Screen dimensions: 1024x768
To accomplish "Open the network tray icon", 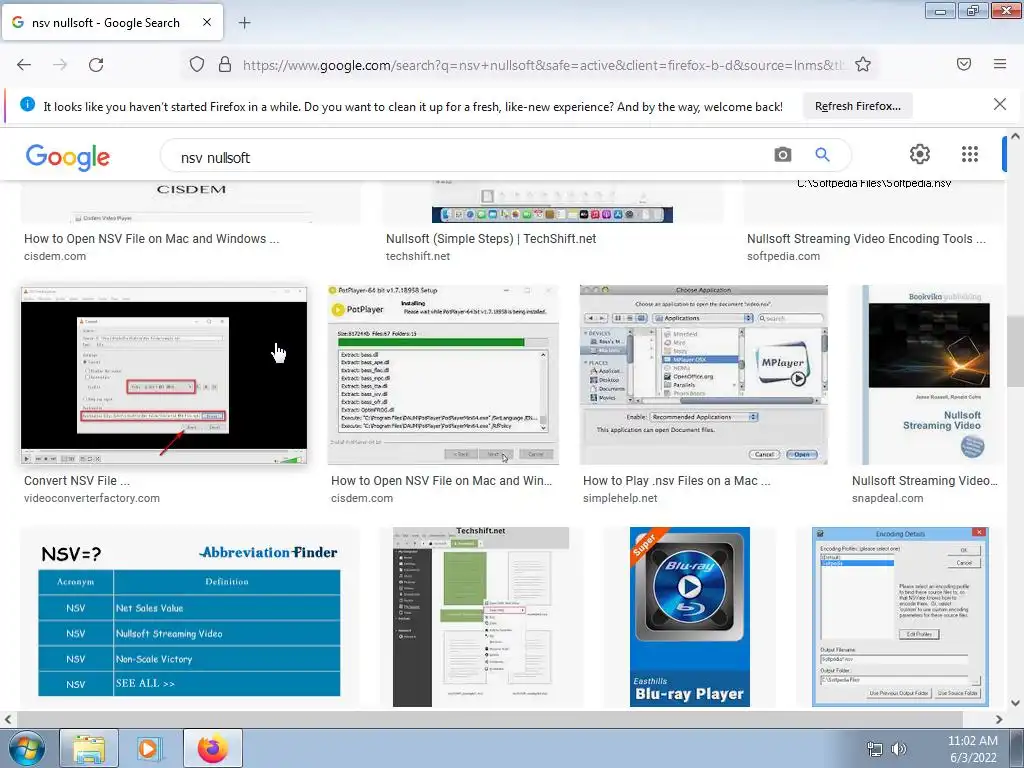I will click(874, 749).
